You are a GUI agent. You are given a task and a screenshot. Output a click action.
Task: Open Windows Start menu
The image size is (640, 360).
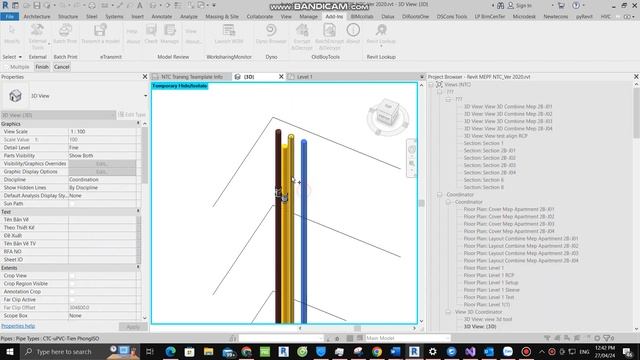(9, 351)
